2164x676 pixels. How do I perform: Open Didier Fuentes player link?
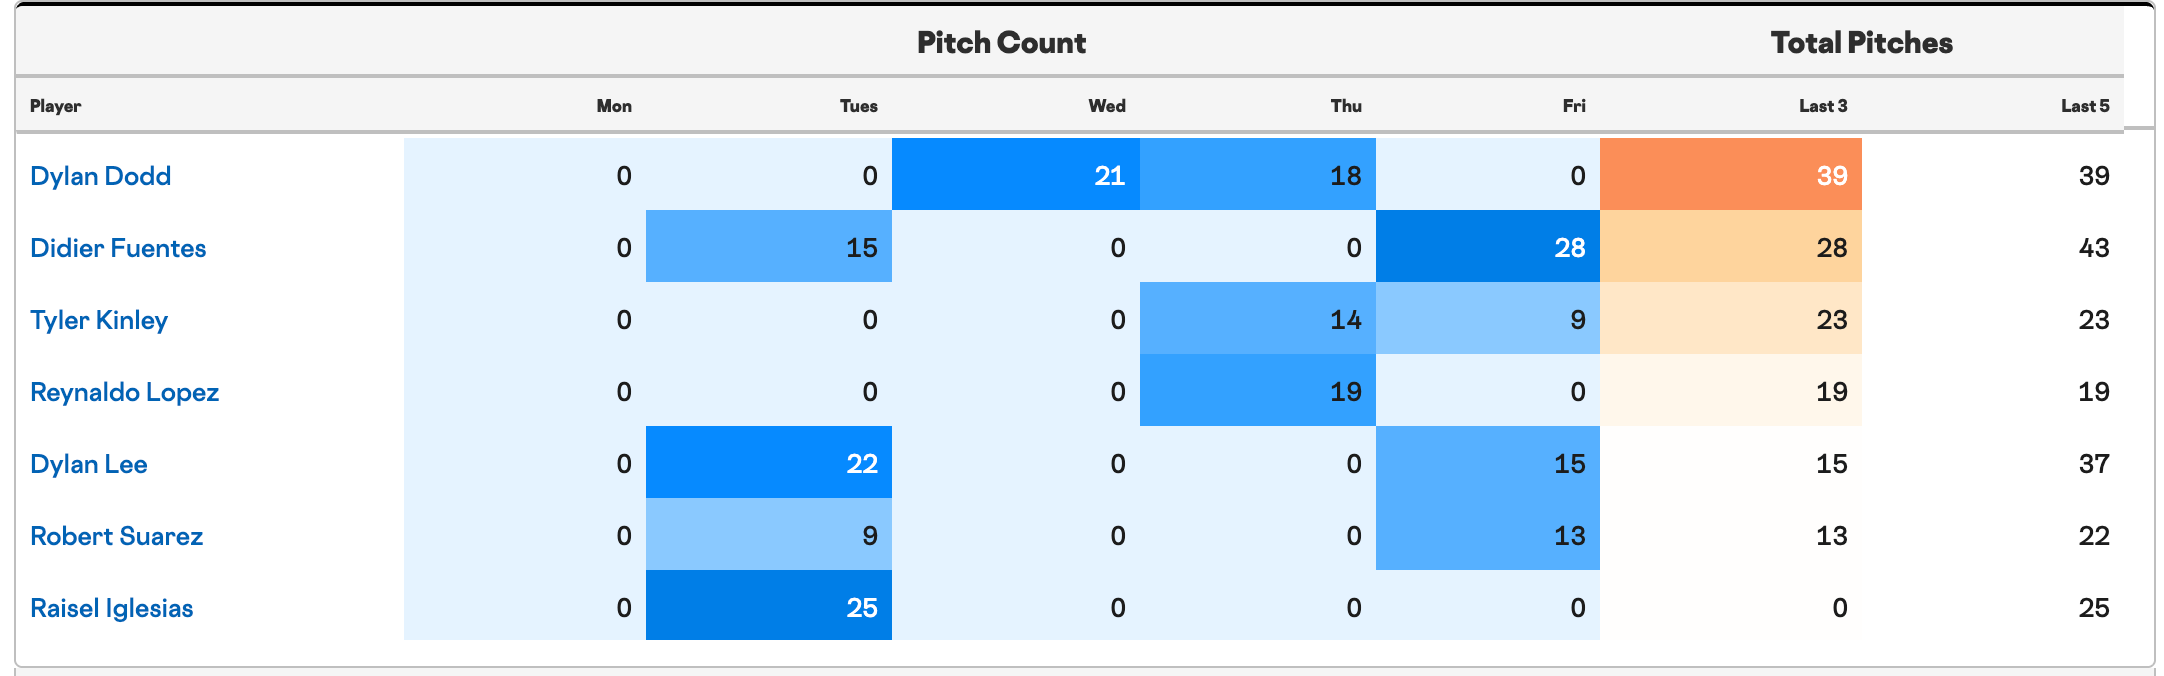(x=118, y=248)
